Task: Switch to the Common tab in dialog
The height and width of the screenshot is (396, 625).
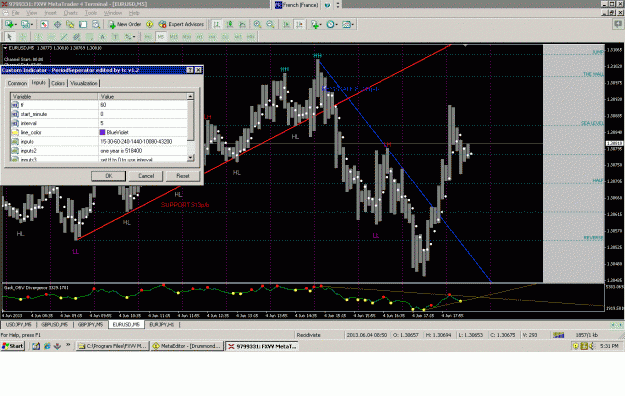Action: (17, 83)
